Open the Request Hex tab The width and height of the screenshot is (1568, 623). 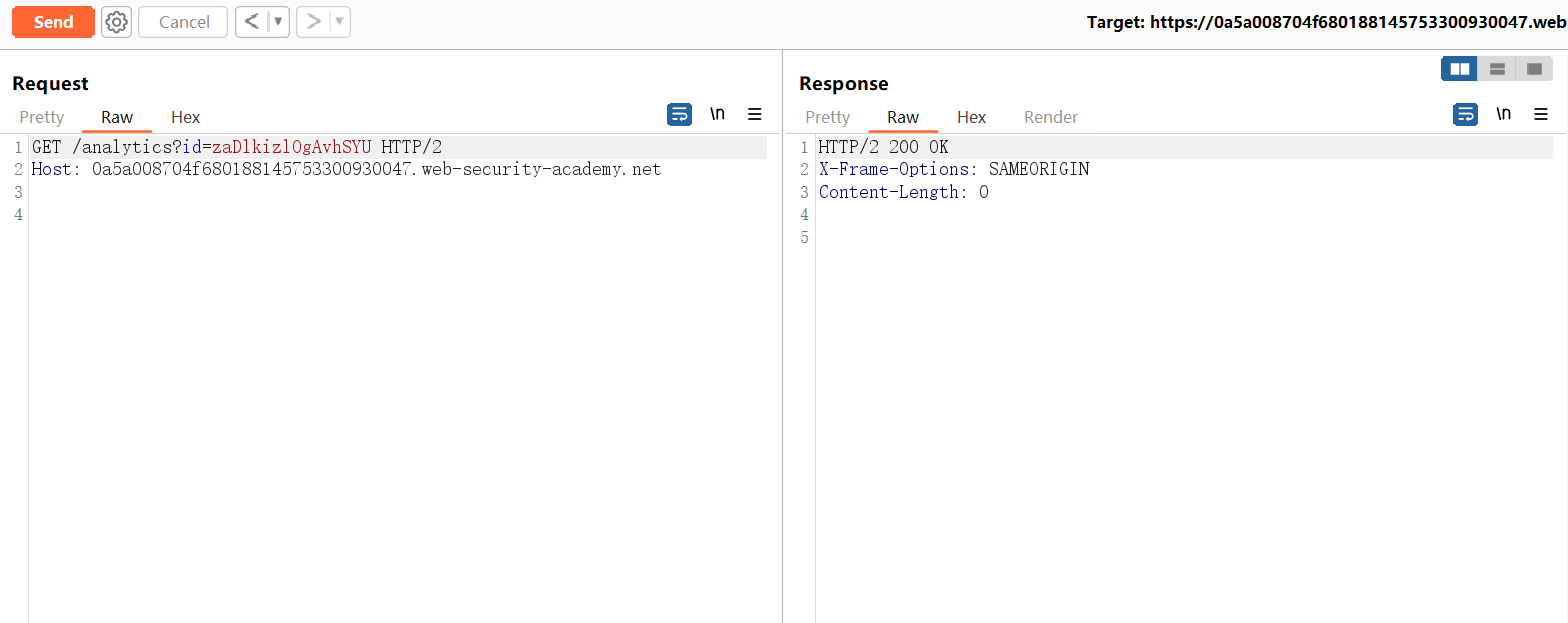(185, 117)
